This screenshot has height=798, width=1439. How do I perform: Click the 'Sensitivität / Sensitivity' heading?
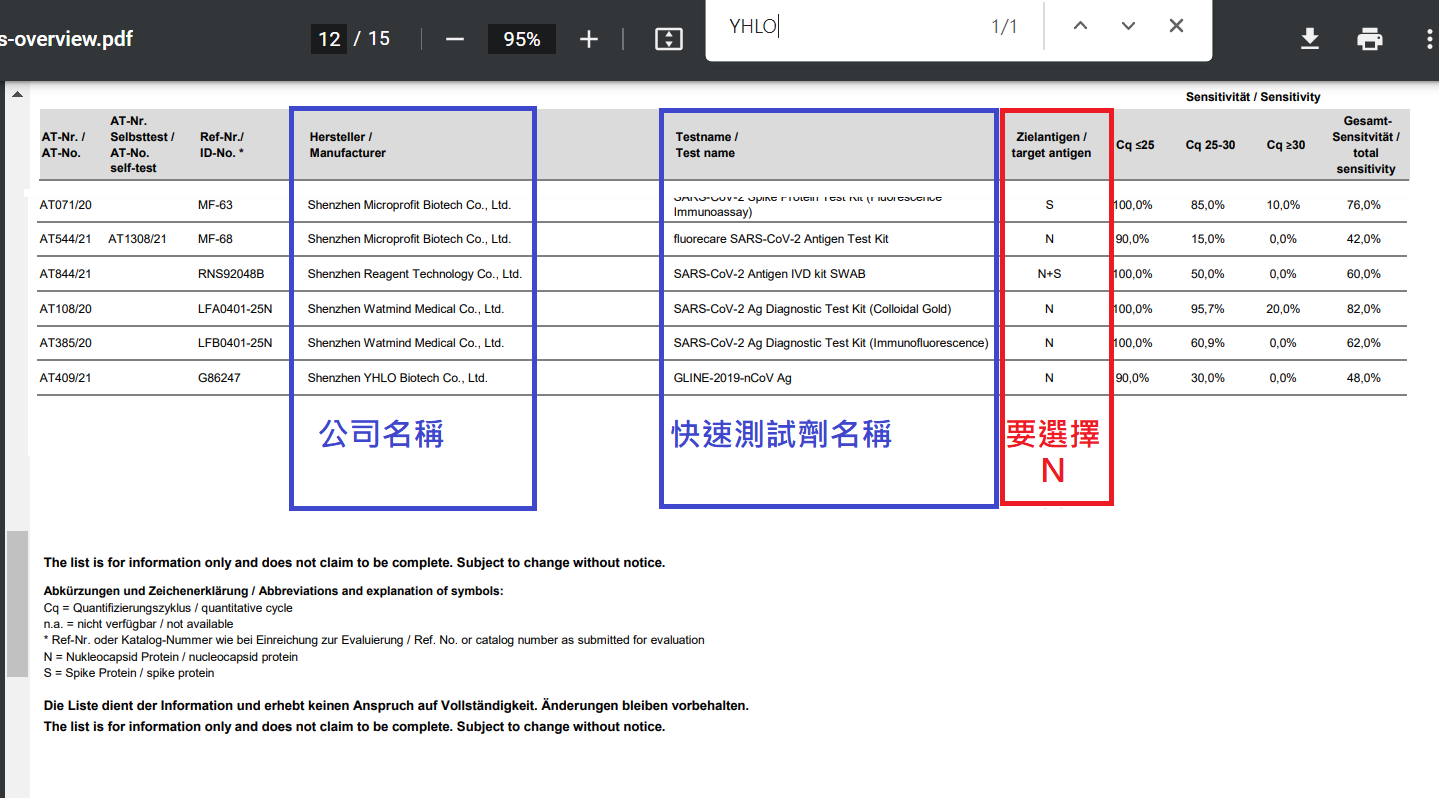[x=1253, y=97]
